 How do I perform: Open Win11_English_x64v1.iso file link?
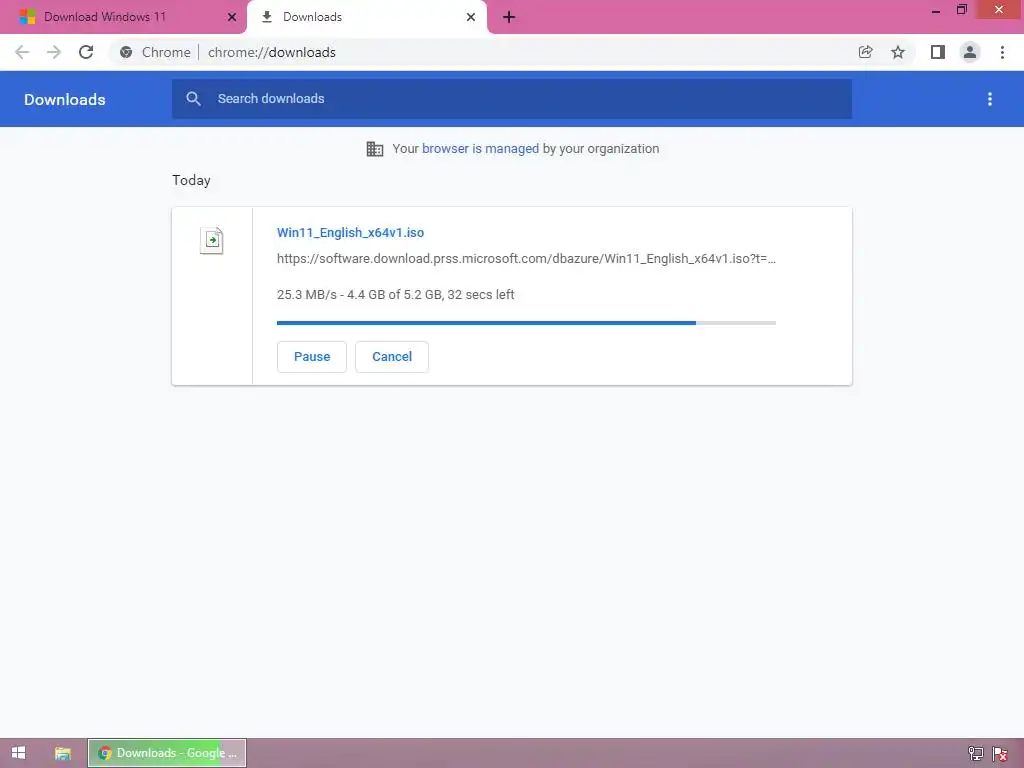[350, 232]
